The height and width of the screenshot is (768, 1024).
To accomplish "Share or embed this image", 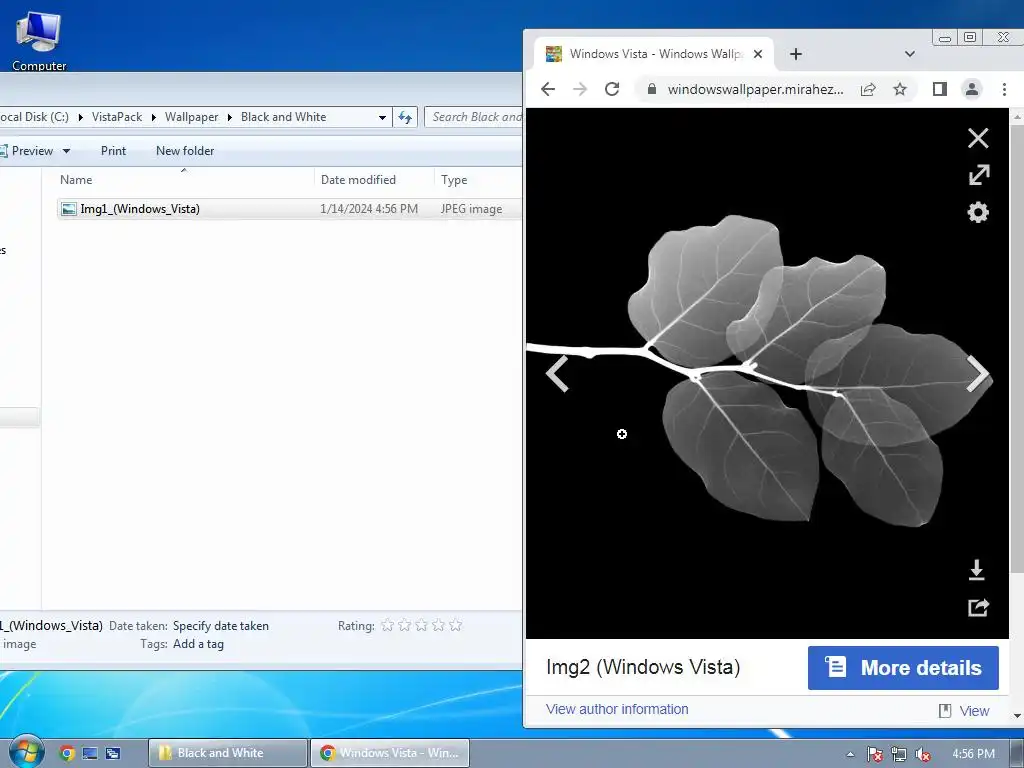I will (978, 607).
